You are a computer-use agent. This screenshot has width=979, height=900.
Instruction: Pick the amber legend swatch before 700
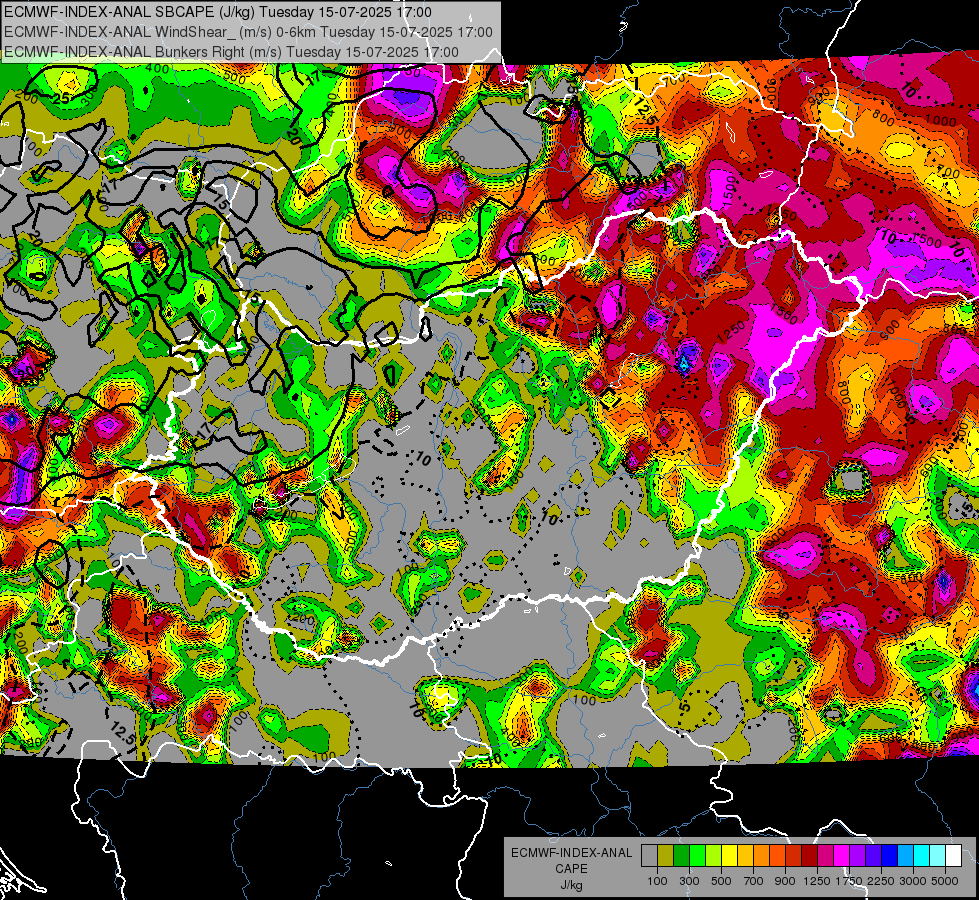pyautogui.click(x=745, y=856)
